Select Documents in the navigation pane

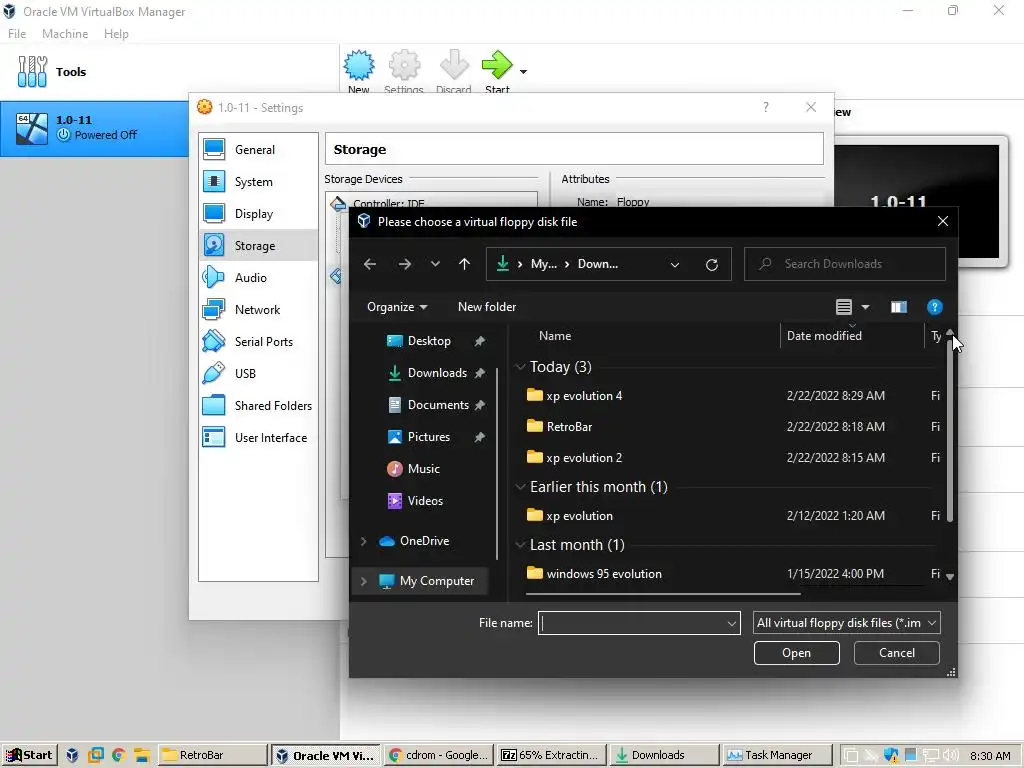click(438, 405)
